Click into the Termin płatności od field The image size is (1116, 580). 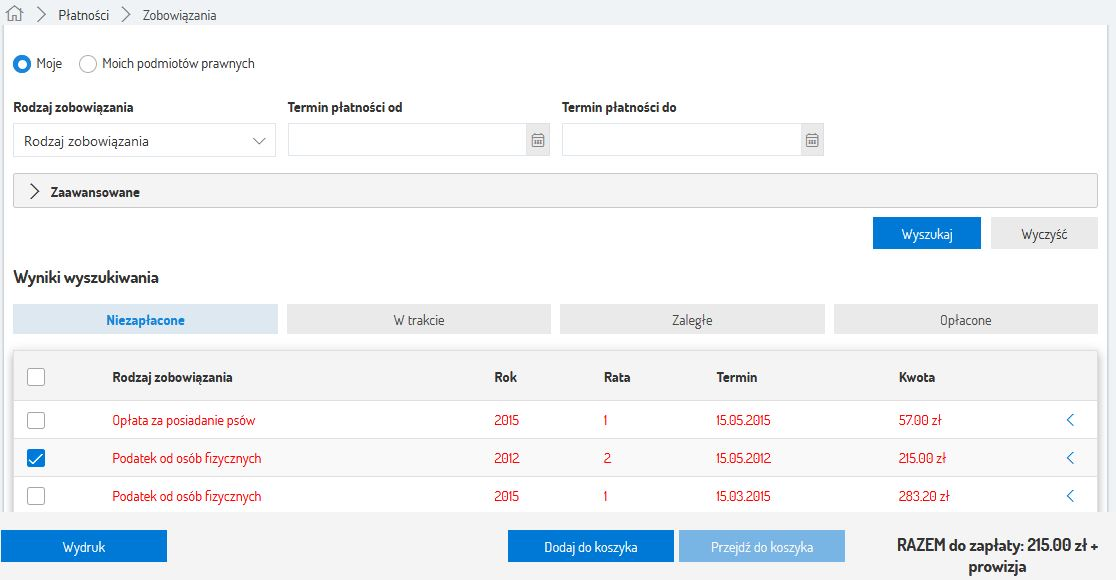click(x=407, y=141)
